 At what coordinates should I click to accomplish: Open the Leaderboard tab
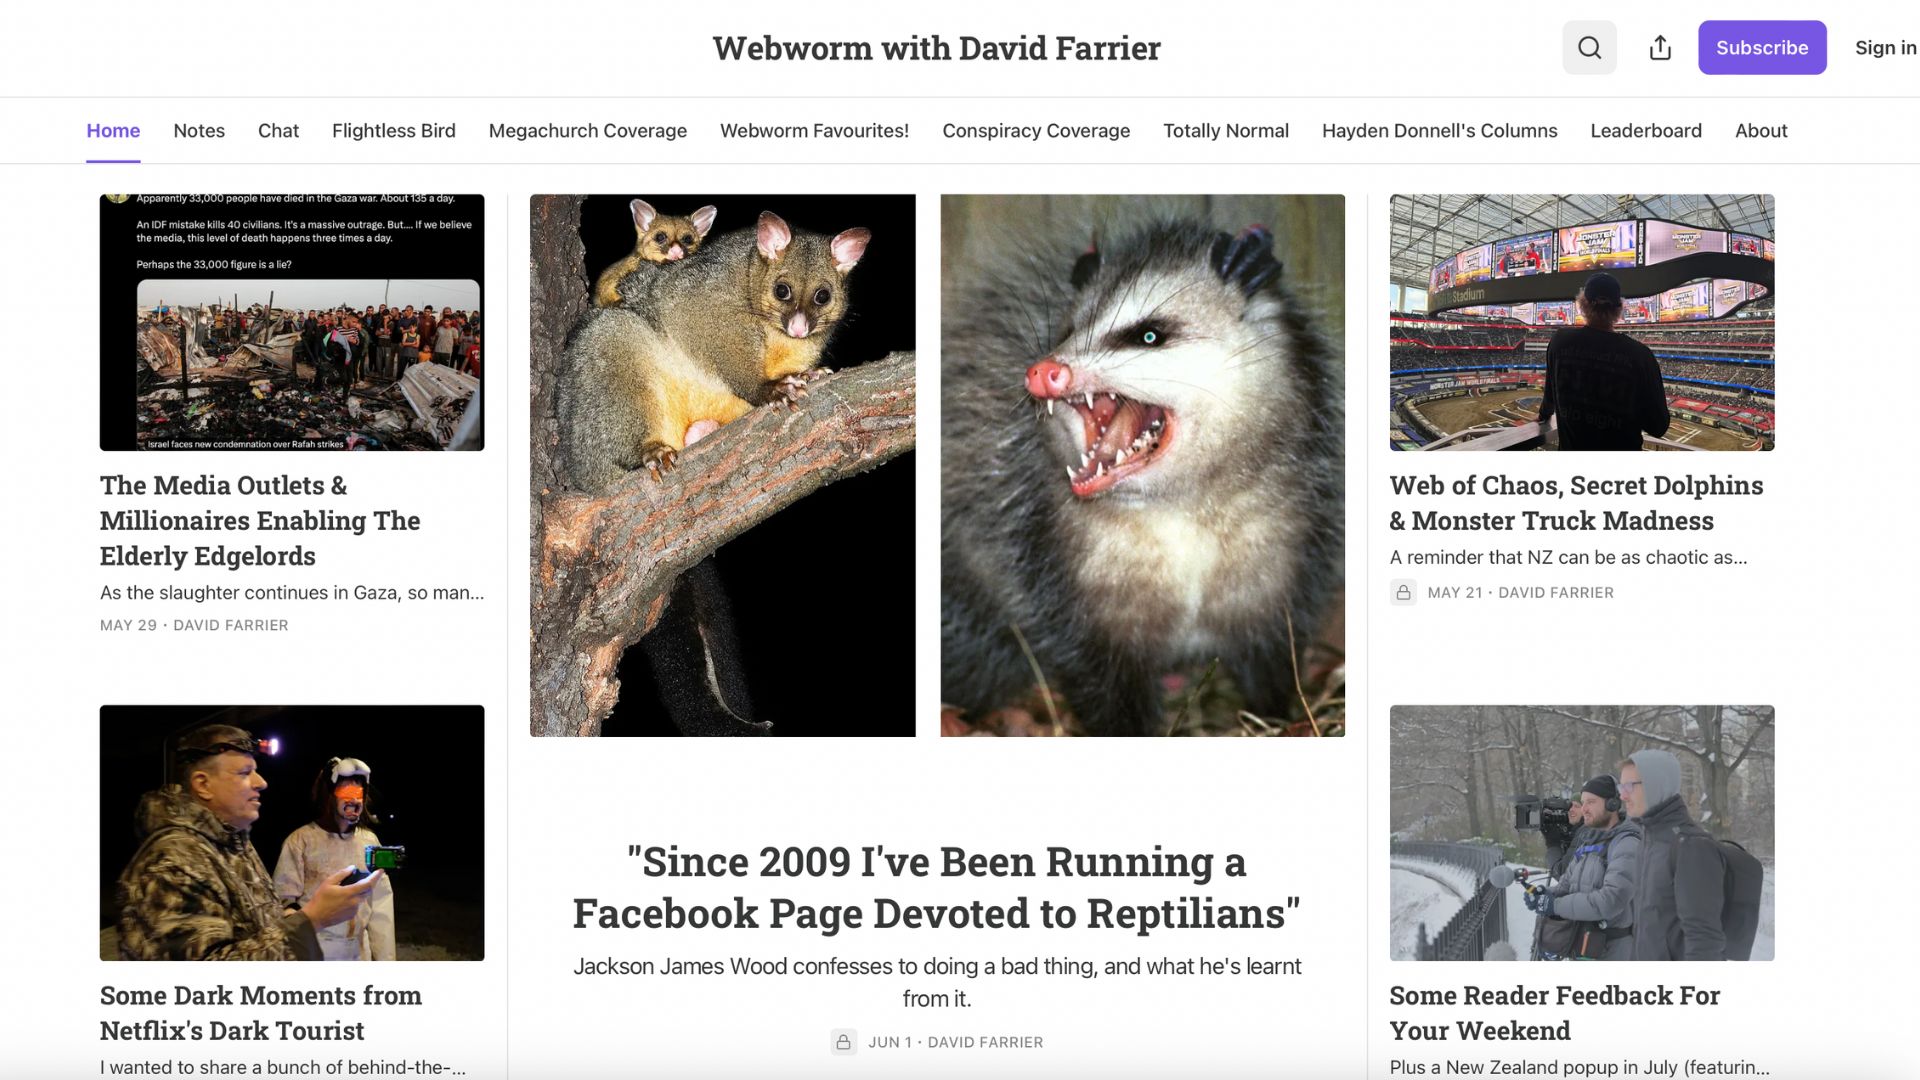tap(1646, 131)
